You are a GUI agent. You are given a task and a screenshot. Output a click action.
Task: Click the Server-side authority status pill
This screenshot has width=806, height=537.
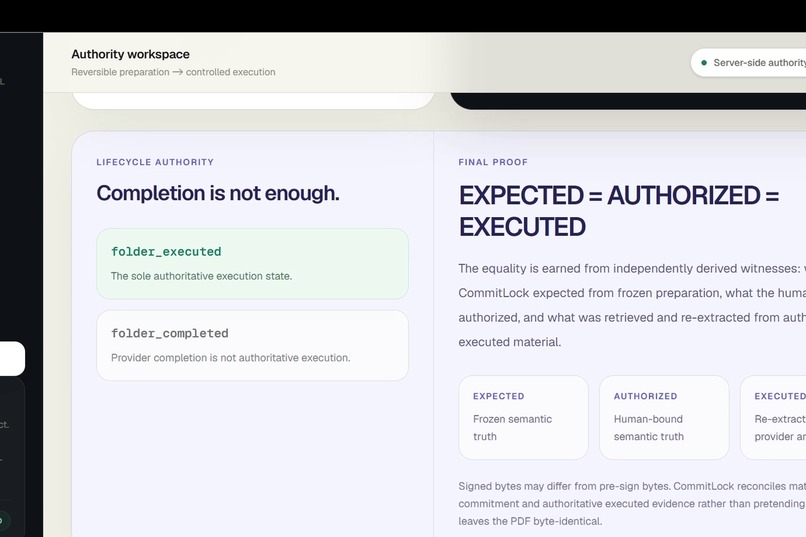tap(748, 63)
